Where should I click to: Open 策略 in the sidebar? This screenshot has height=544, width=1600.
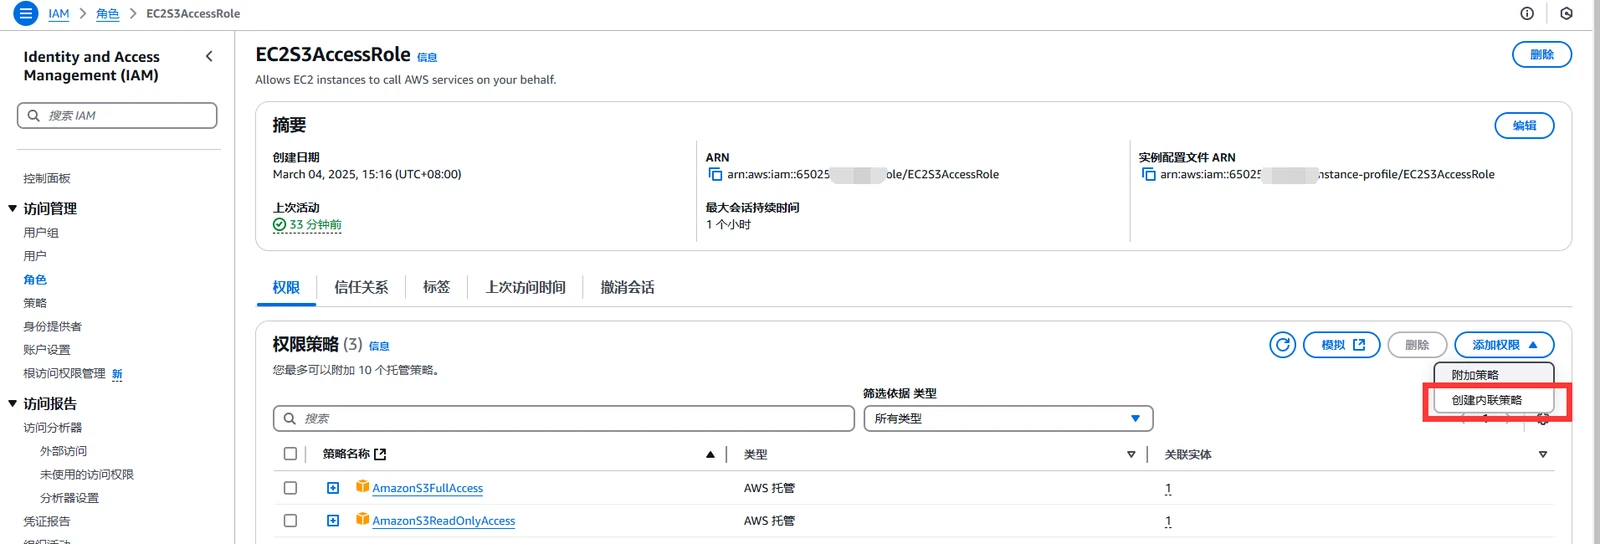(x=35, y=303)
